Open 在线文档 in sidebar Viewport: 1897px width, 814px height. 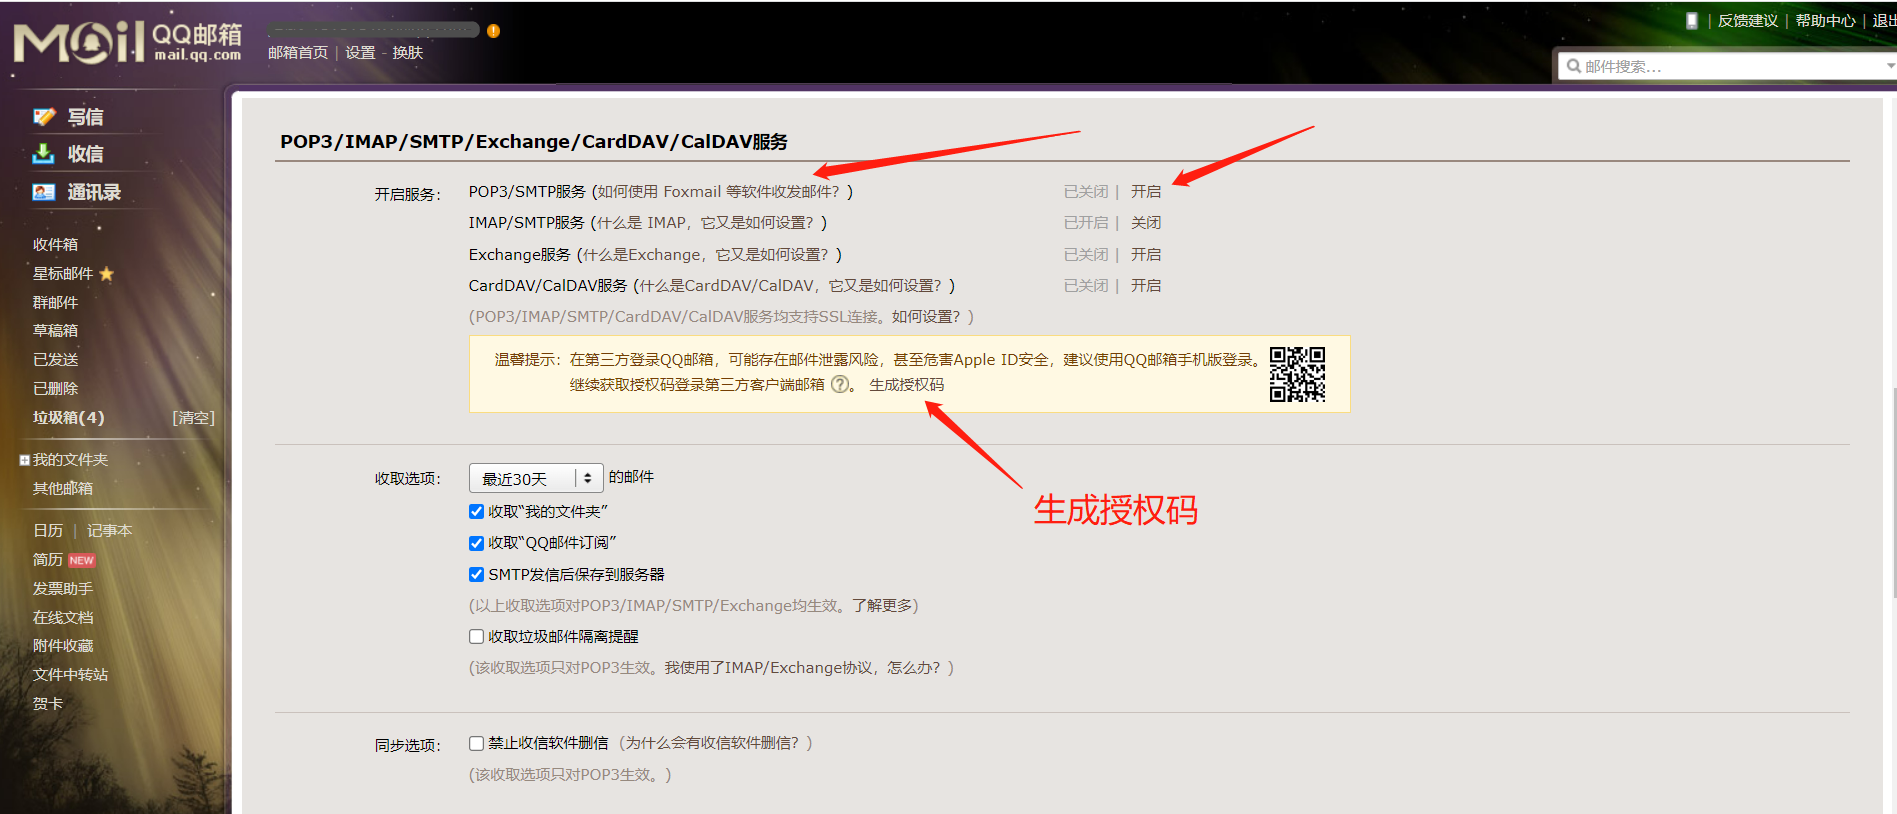(x=62, y=618)
